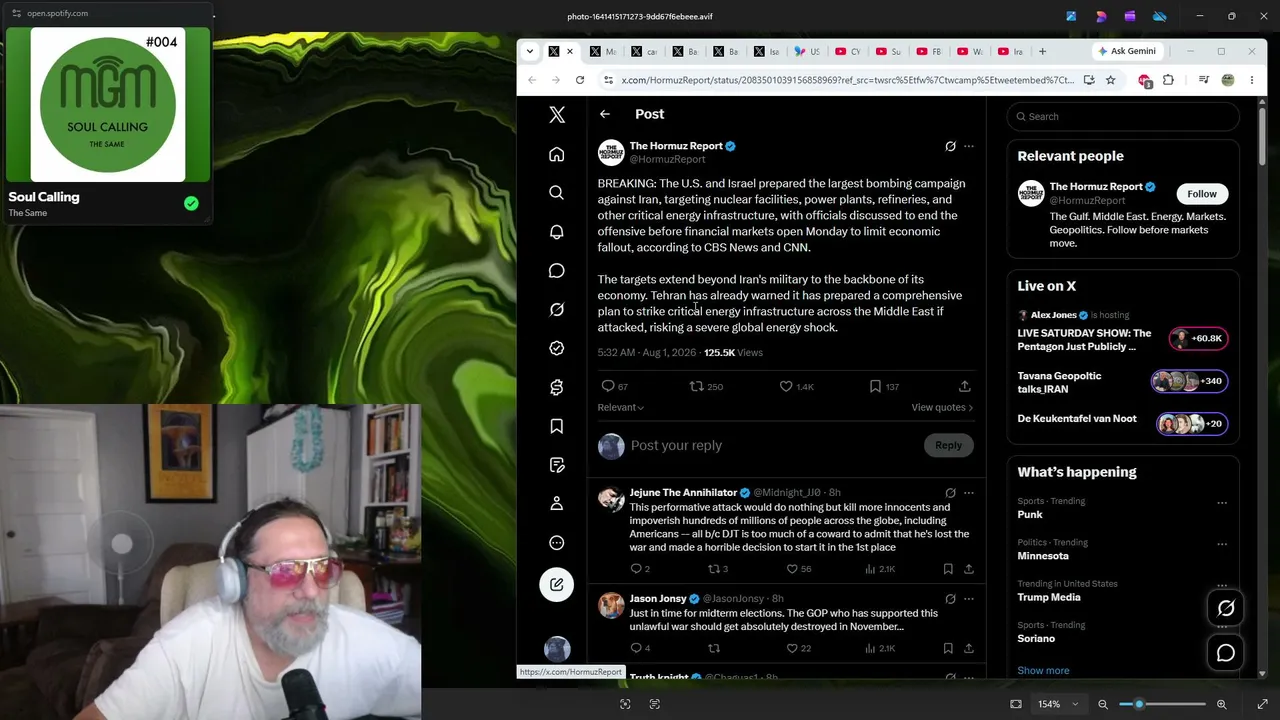Open Explore search icon in X sidebar
Viewport: 1280px width, 720px height.
click(x=557, y=193)
